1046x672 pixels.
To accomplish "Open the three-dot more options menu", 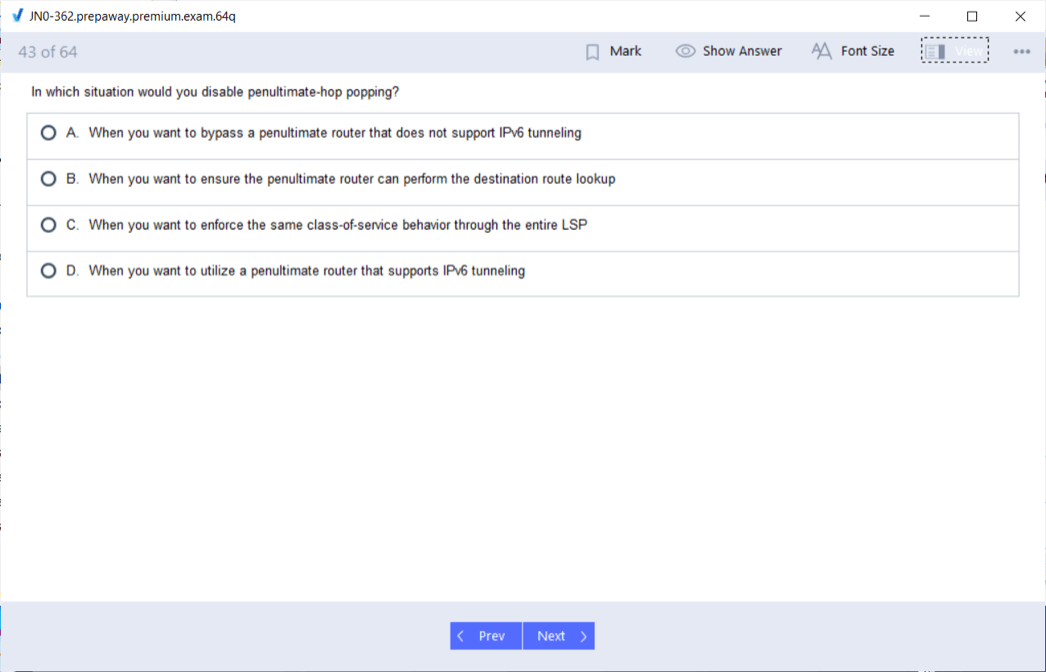I will click(x=1021, y=51).
